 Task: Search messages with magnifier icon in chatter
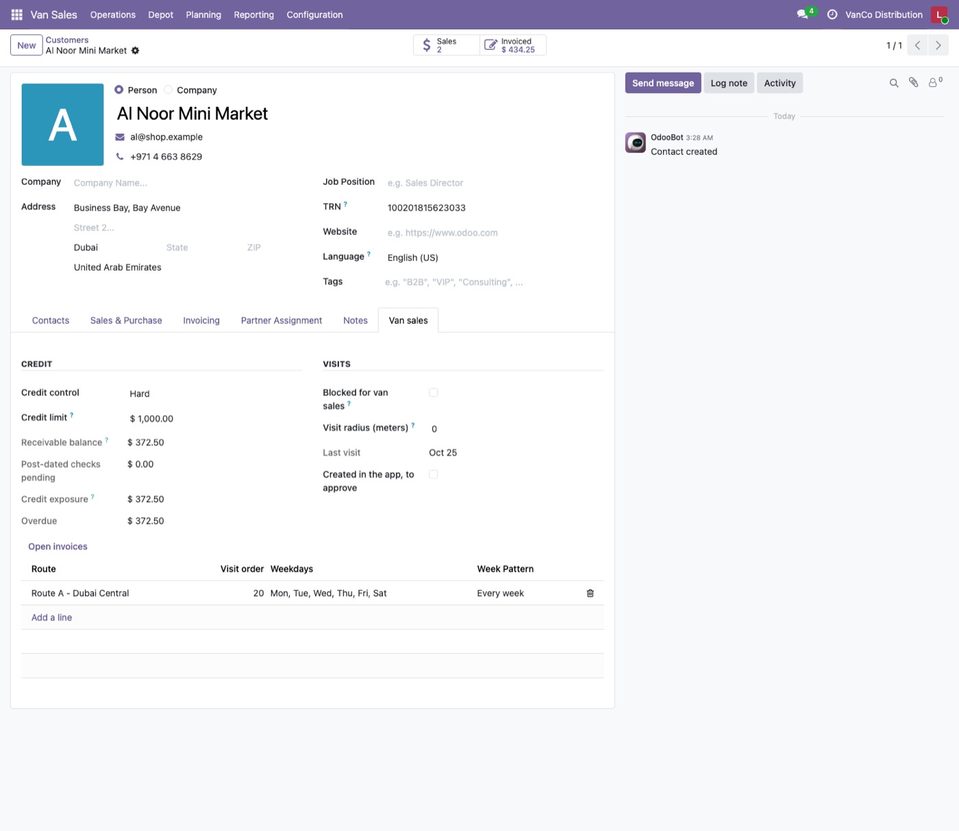[894, 83]
